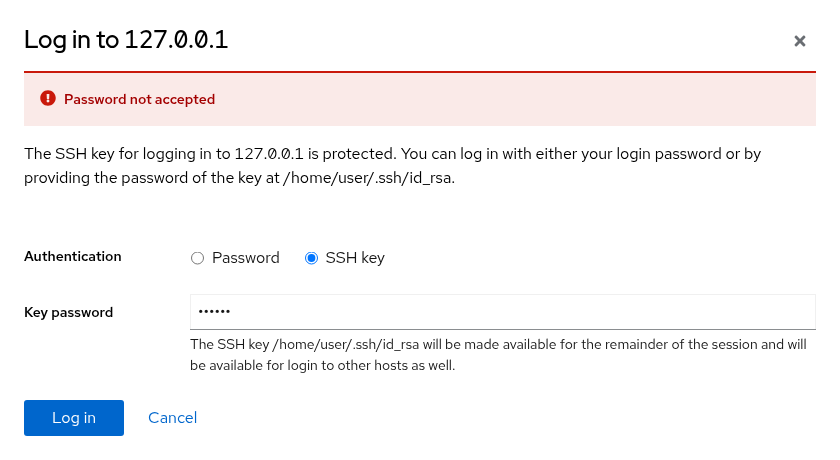Viewport: 840px width, 460px height.
Task: Click the Key password field label
Action: pos(69,312)
